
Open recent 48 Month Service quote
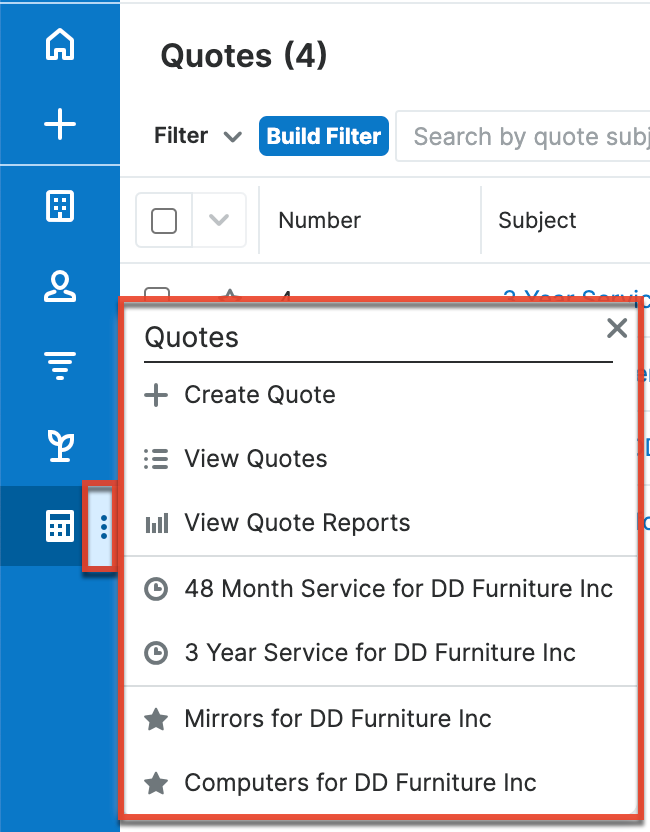(x=398, y=589)
